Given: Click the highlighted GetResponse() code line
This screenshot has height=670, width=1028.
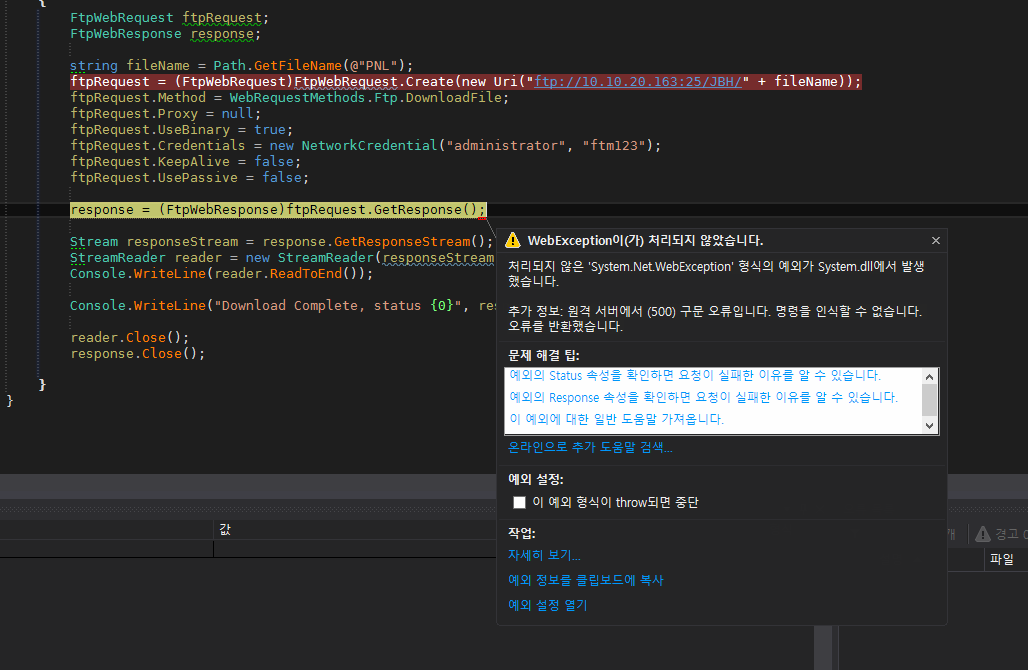Looking at the screenshot, I should coord(278,210).
